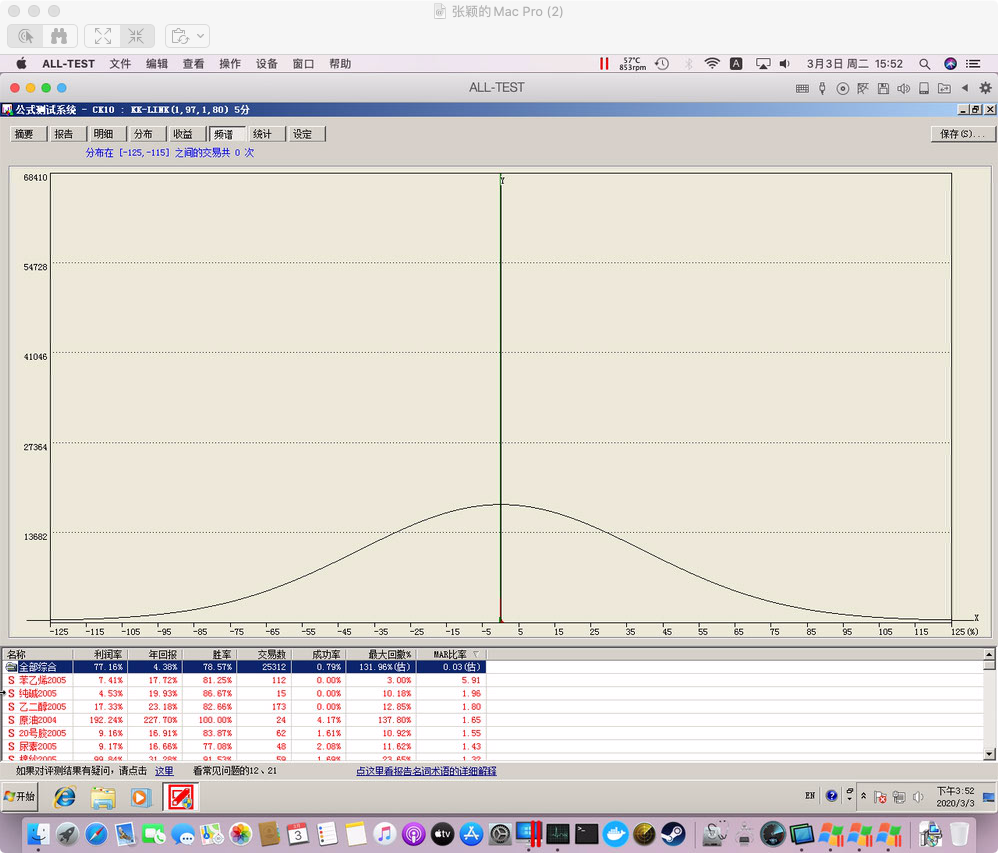The height and width of the screenshot is (853, 998).
Task: Open the report glossary explanation link
Action: click(x=426, y=771)
